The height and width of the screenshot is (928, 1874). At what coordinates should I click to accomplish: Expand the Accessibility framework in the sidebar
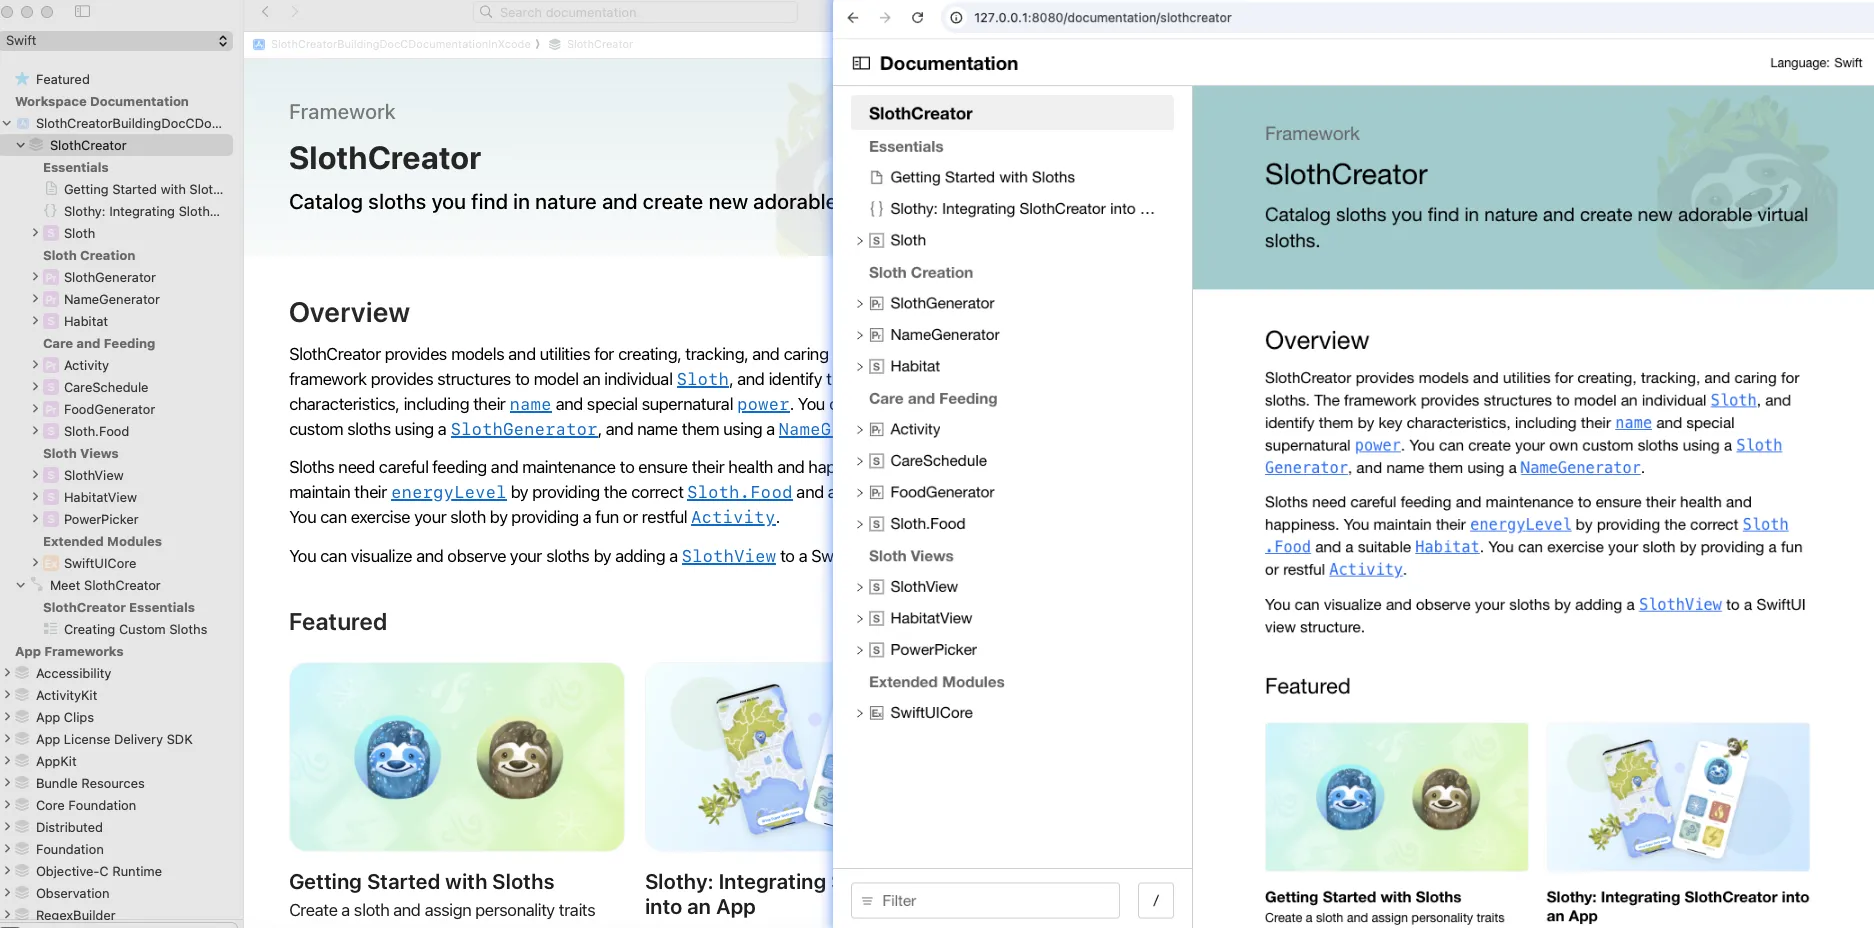[x=8, y=673]
